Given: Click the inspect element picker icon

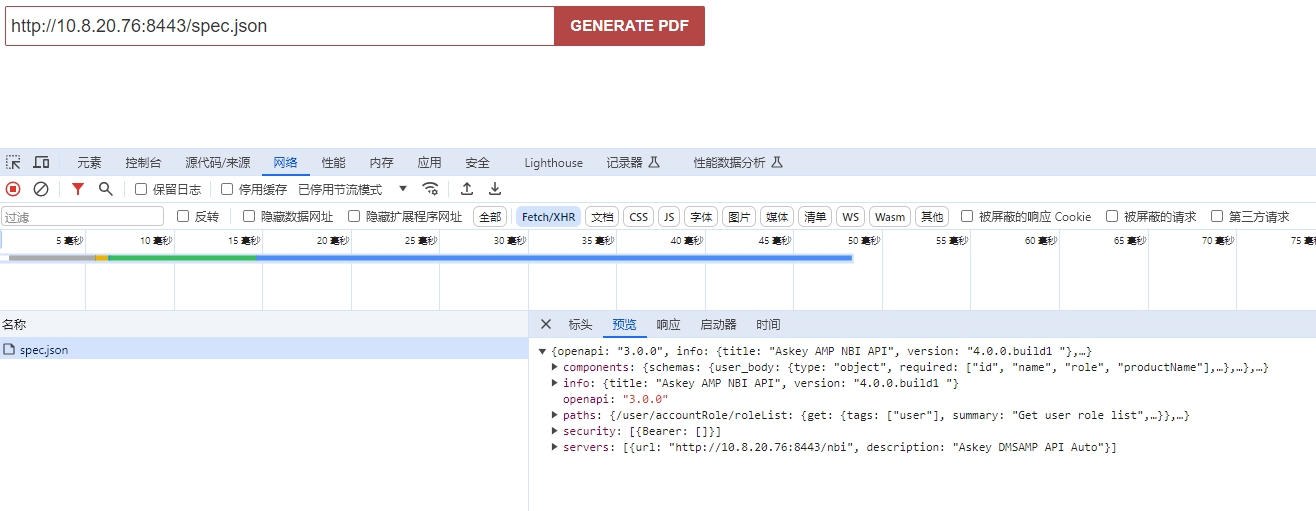Looking at the screenshot, I should pyautogui.click(x=13, y=162).
